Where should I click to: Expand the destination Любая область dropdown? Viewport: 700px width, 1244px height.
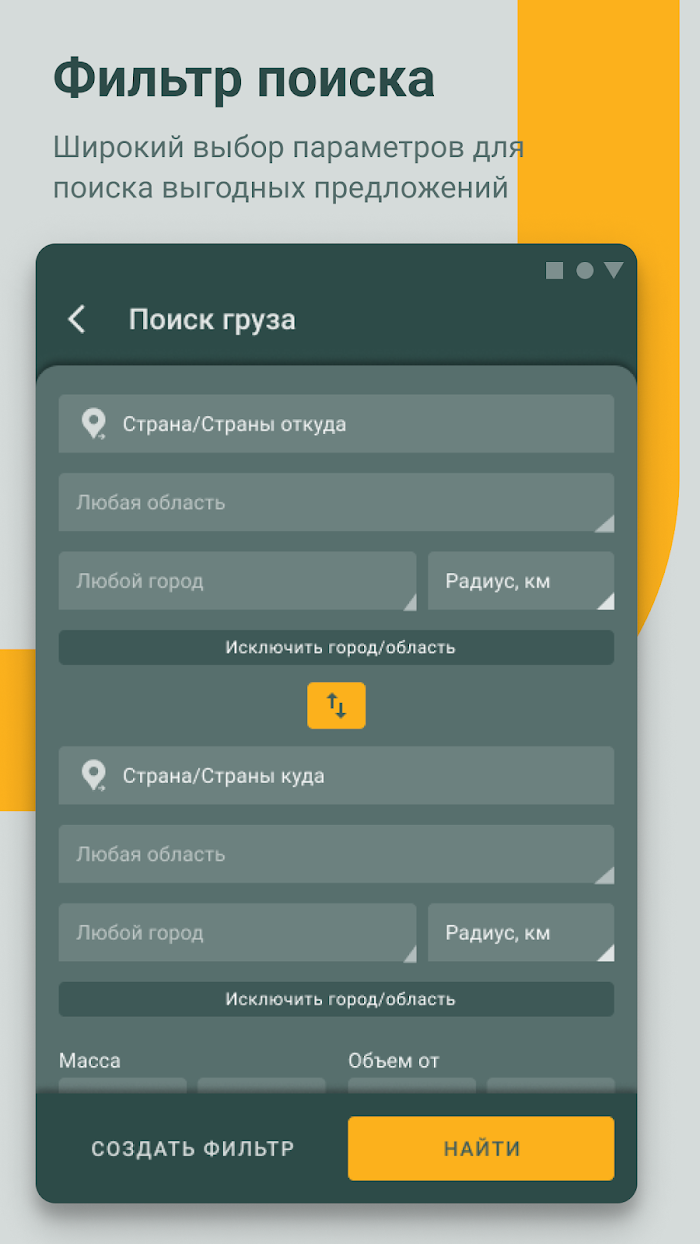[336, 854]
